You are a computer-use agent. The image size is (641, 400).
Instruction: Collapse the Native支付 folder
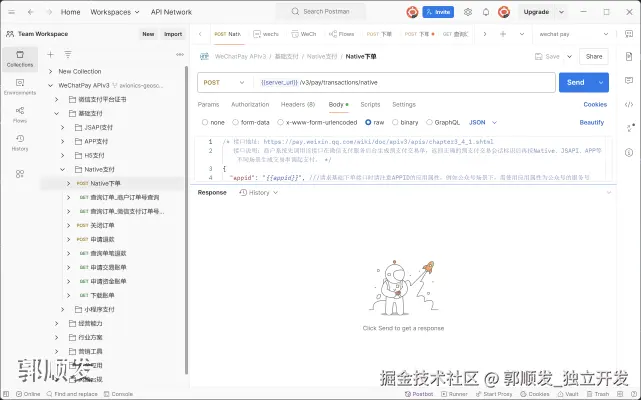pyautogui.click(x=63, y=169)
